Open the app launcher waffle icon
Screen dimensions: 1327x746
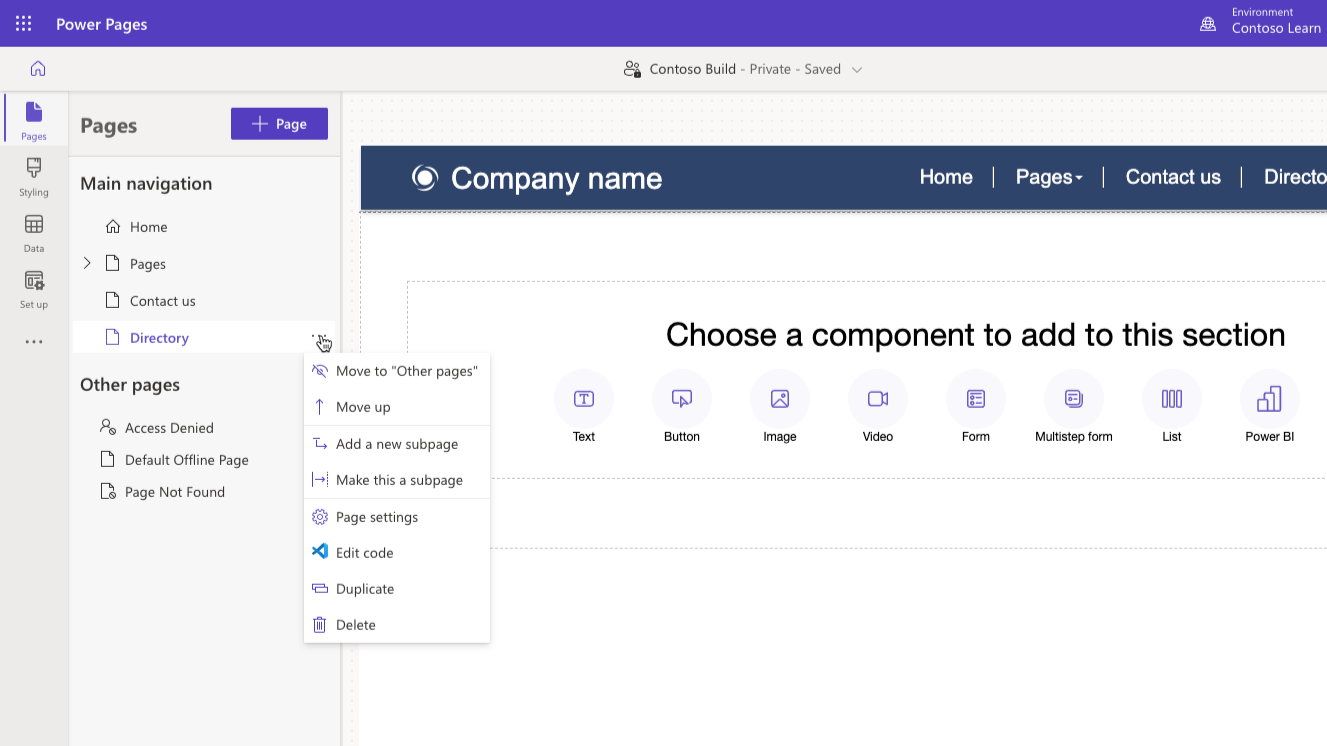24,23
